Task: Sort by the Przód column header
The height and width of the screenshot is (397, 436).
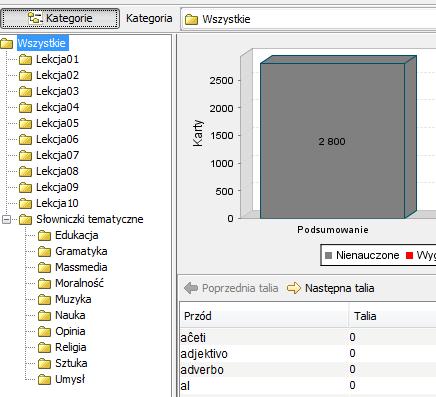Action: point(264,316)
